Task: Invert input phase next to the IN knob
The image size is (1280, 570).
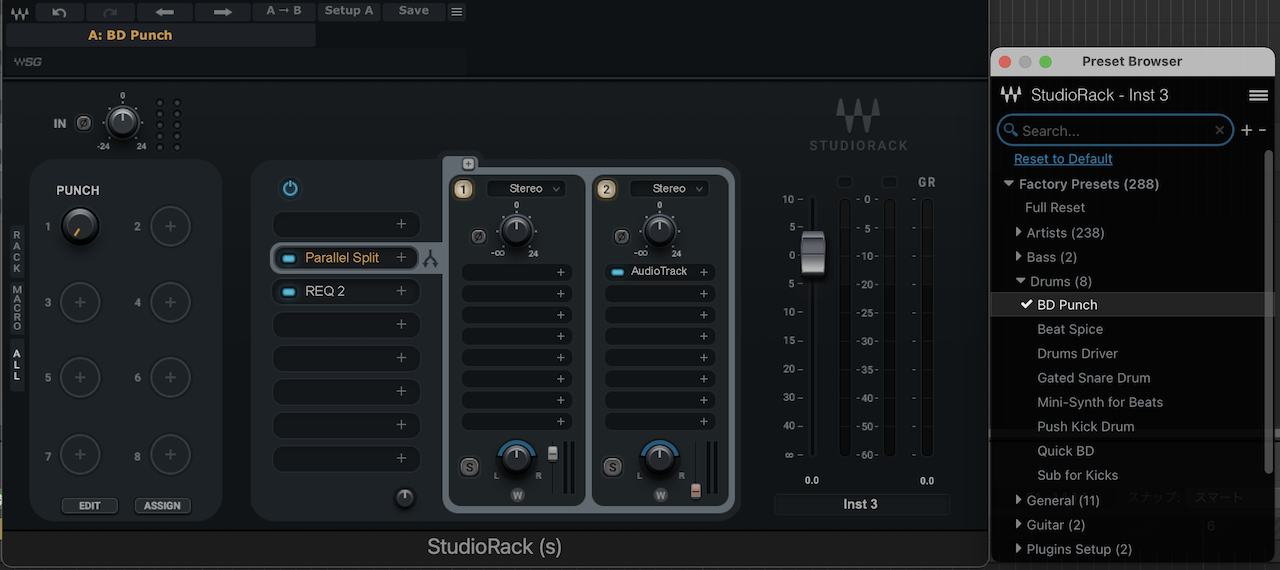Action: pyautogui.click(x=84, y=123)
